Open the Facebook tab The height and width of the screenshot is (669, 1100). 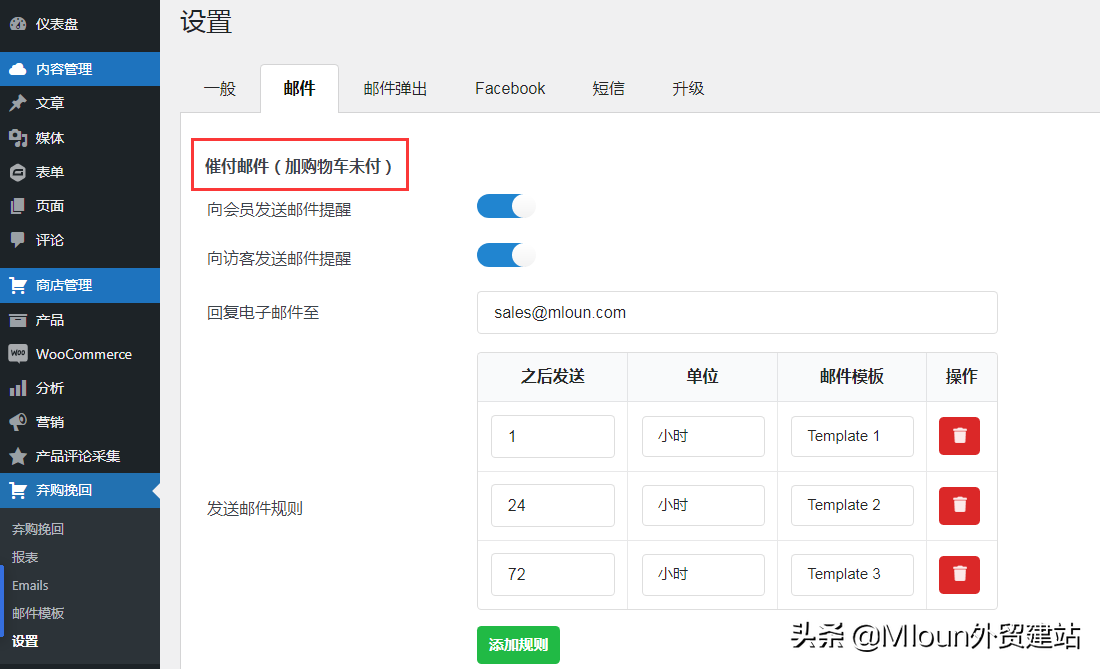(510, 88)
